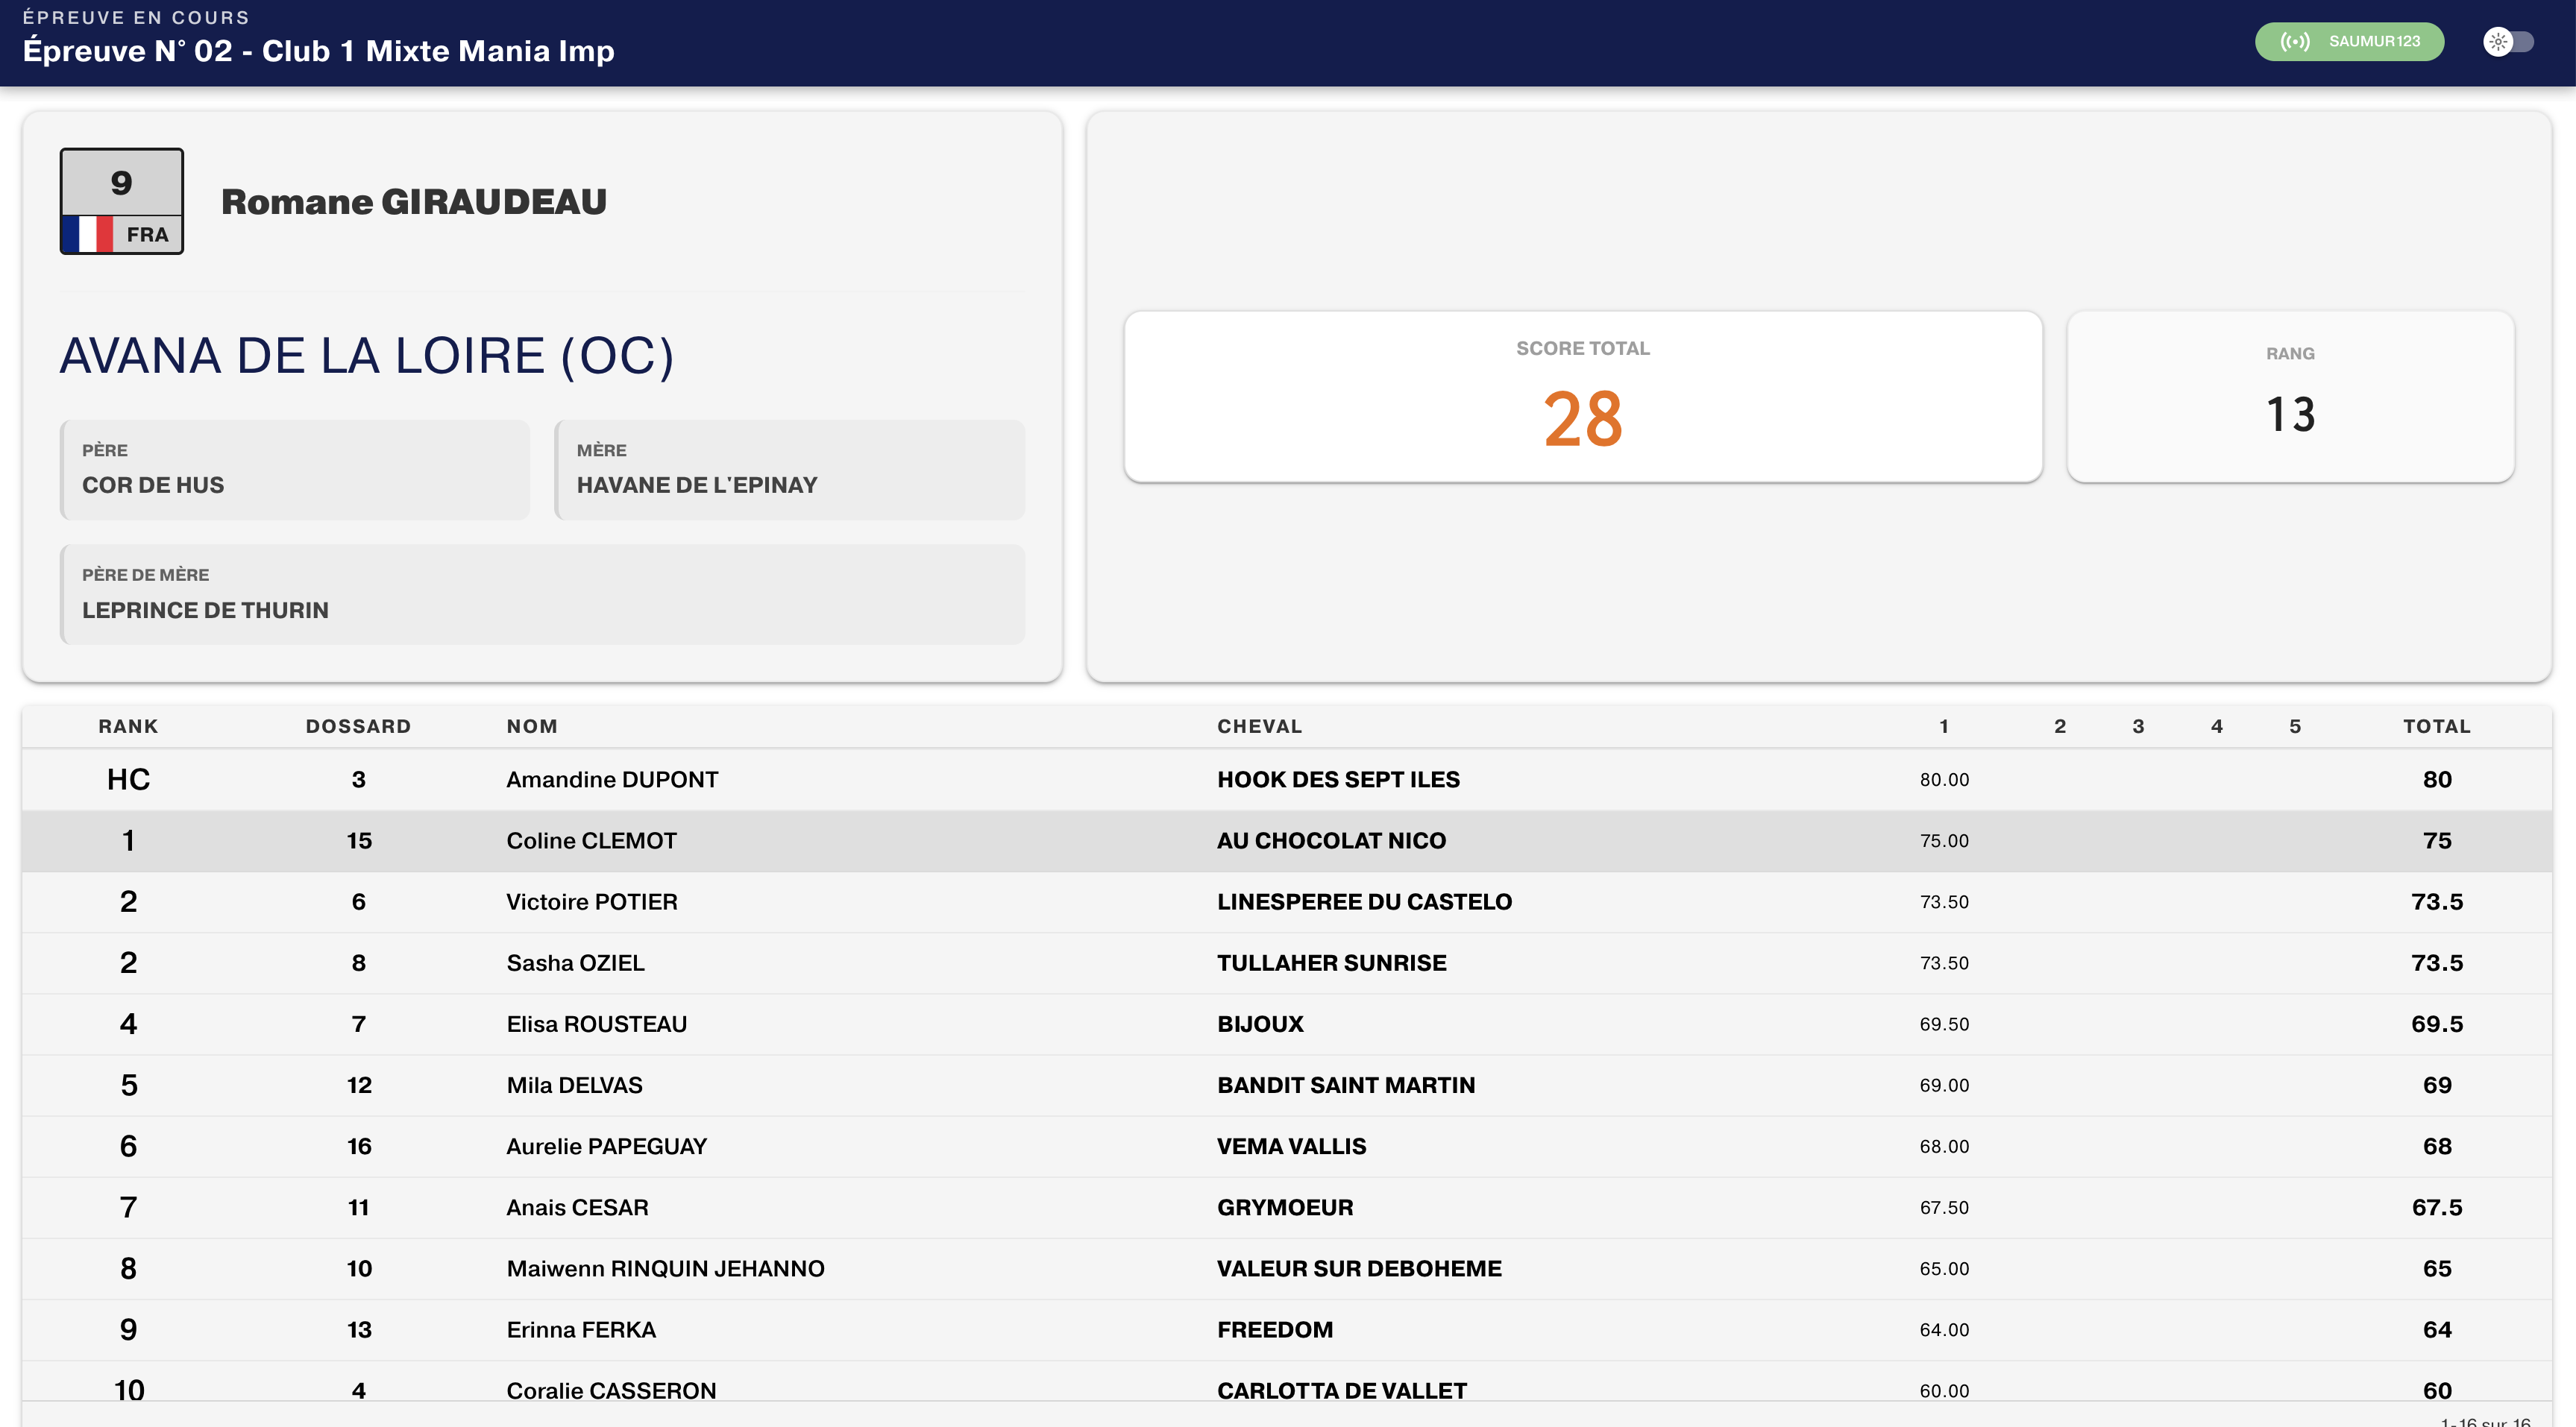Screen dimensions: 2576x1427
Task: Click the CHEVAL column header
Action: (x=1259, y=726)
